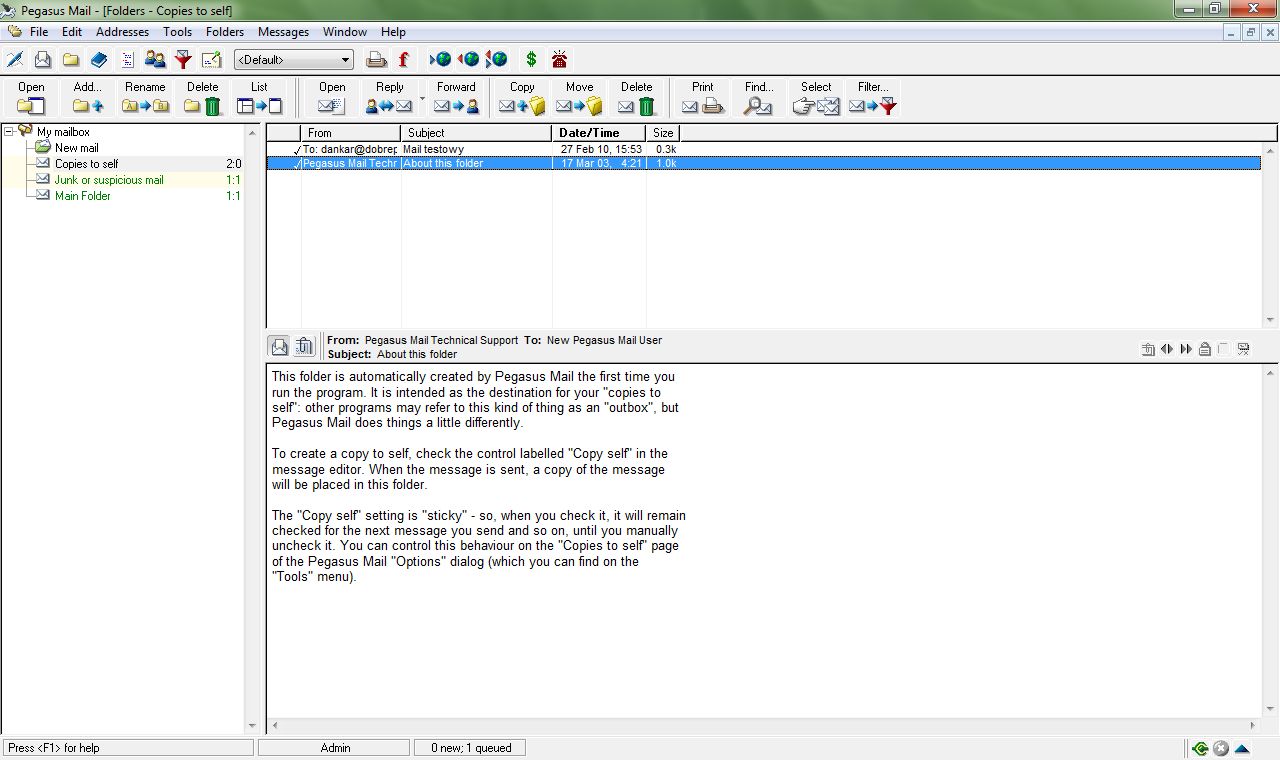The width and height of the screenshot is (1280, 760).
Task: Select the New mail folder
Action: (76, 148)
